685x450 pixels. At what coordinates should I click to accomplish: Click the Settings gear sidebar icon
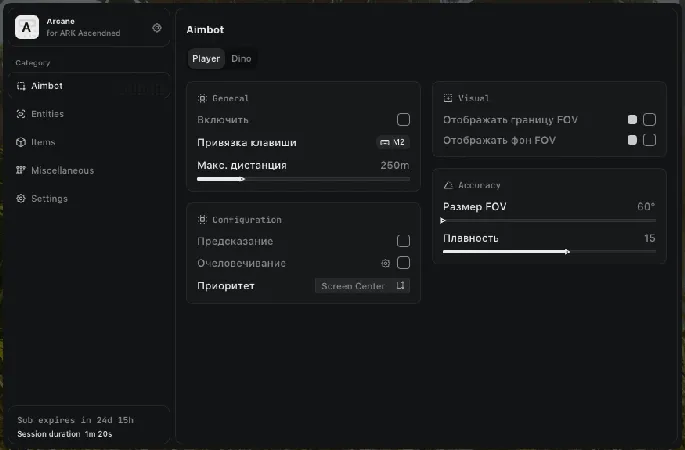pos(21,198)
